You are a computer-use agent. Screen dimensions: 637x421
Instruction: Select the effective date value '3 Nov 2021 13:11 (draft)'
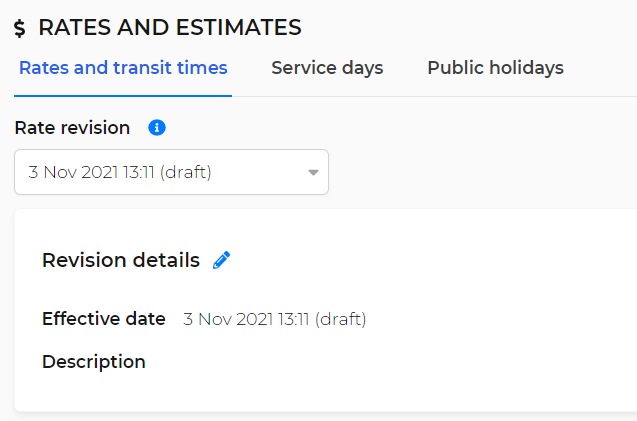[275, 319]
